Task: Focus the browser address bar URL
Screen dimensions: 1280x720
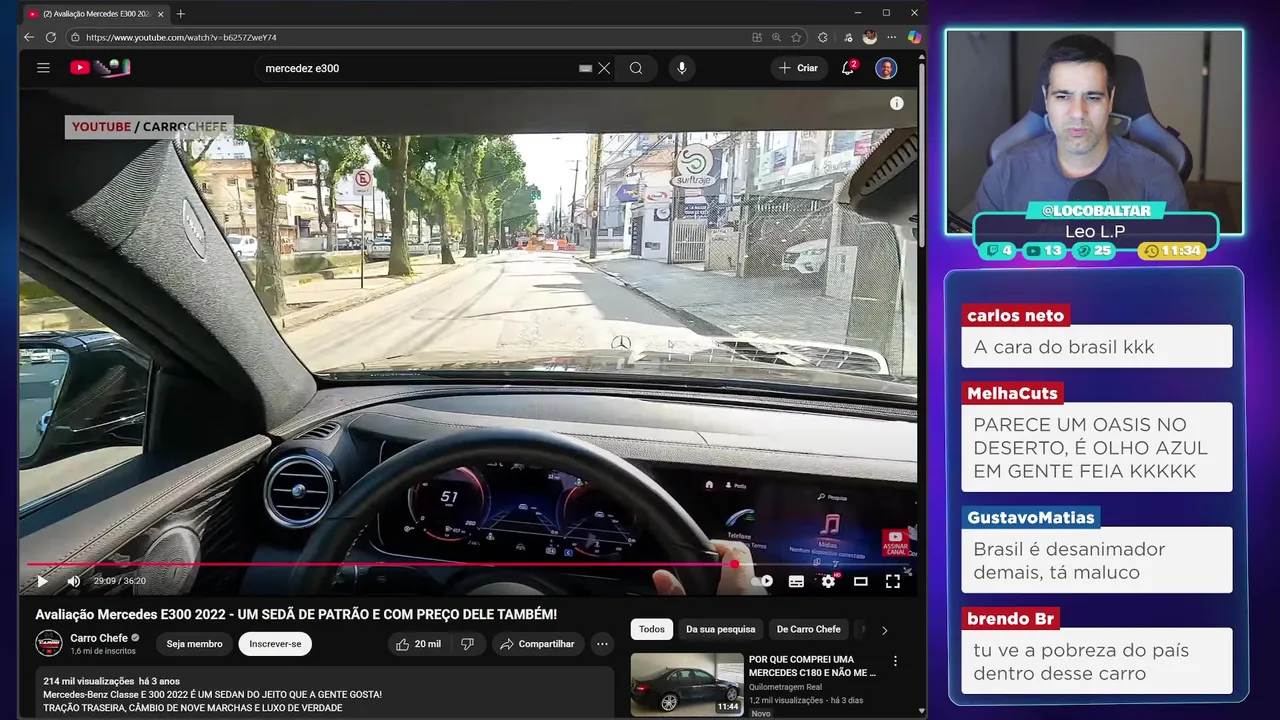Action: 181,37
